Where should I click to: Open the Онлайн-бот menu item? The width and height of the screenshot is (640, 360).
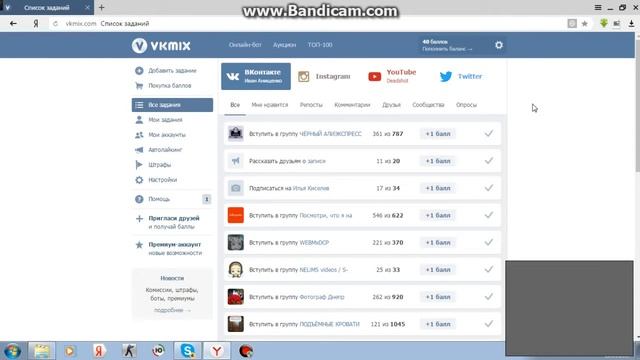[x=245, y=45]
